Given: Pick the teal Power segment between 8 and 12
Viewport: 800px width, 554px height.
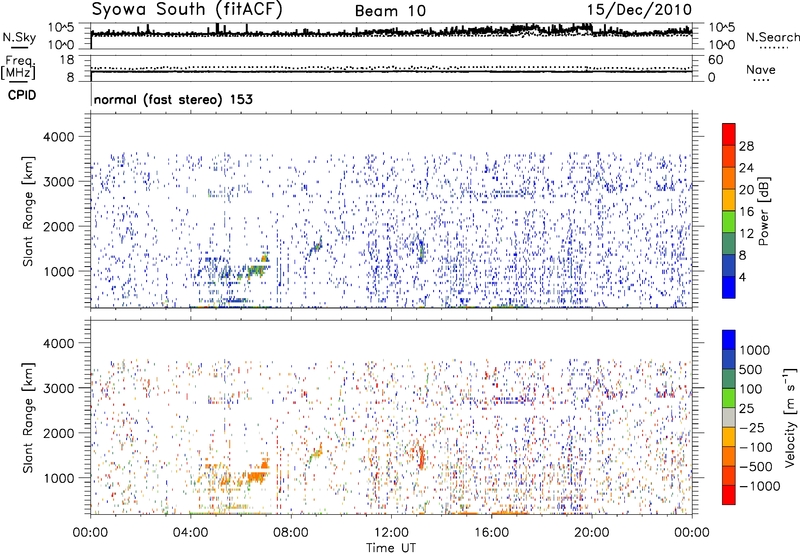Looking at the screenshot, I should point(729,244).
